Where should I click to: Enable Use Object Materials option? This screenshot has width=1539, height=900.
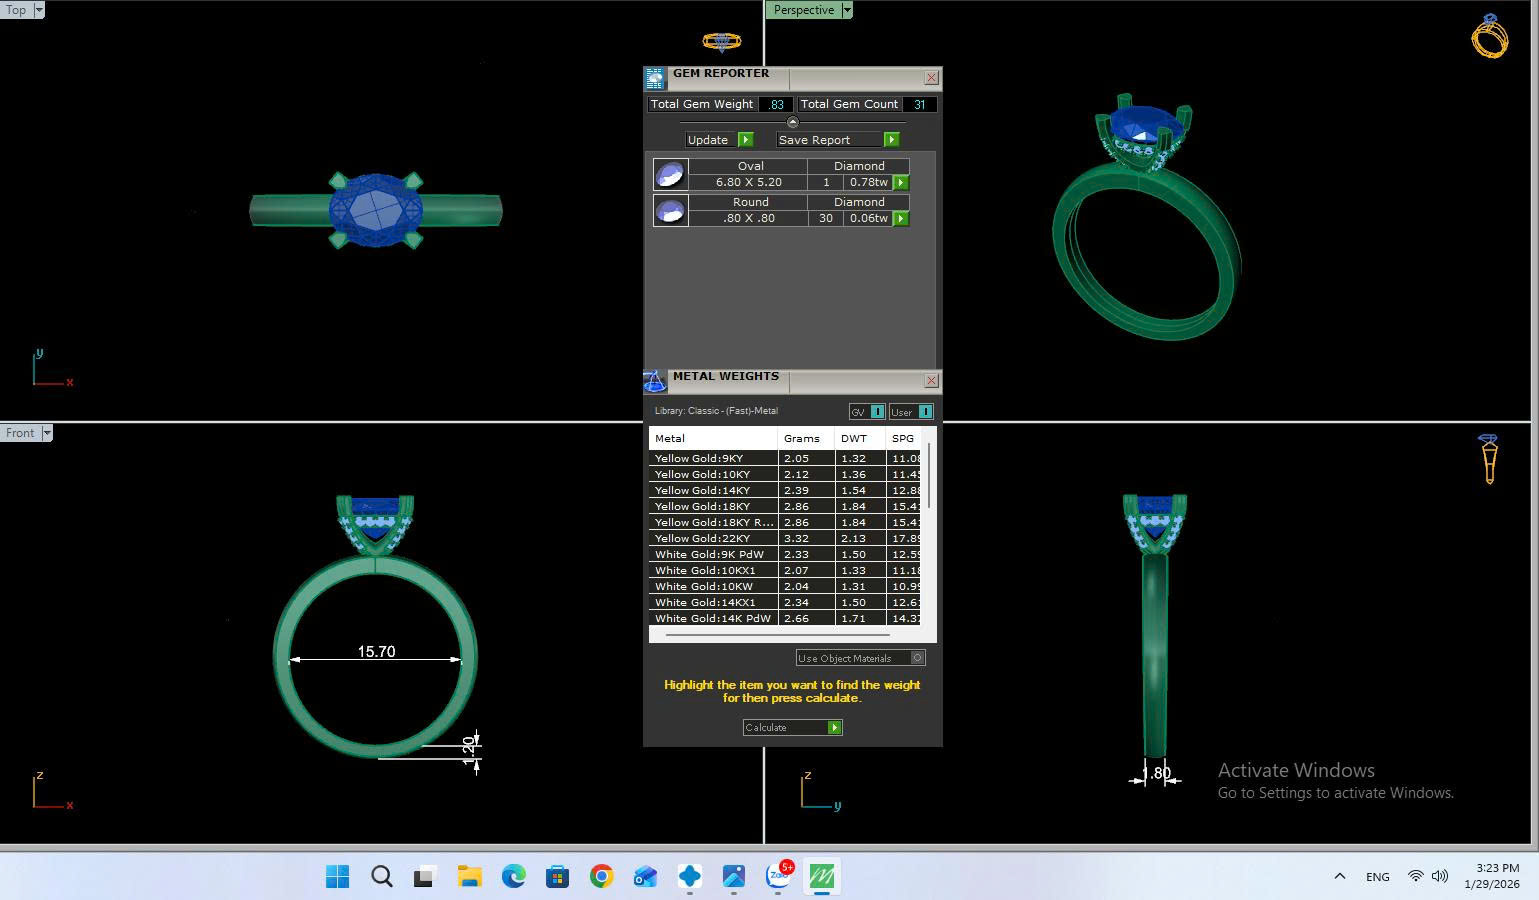tap(917, 658)
